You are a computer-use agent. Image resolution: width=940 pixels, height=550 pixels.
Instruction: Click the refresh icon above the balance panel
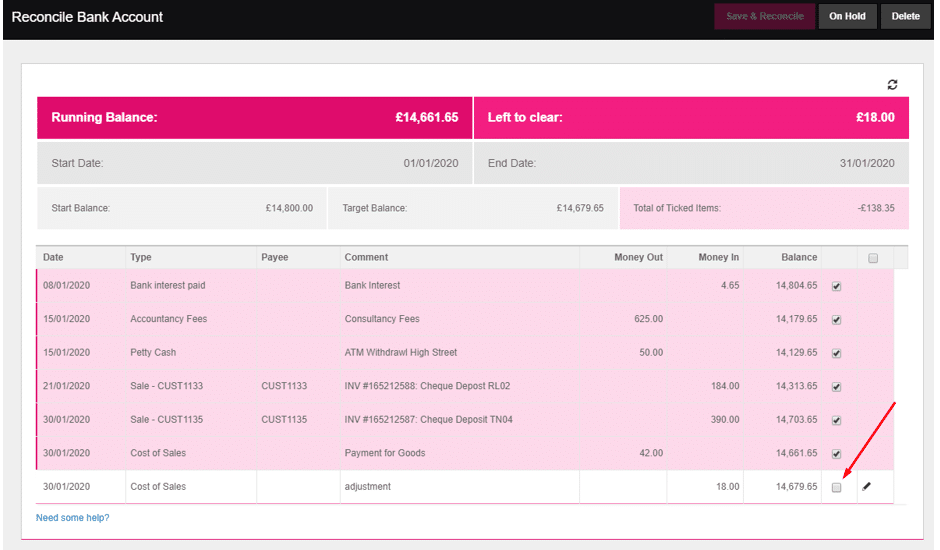(x=892, y=85)
